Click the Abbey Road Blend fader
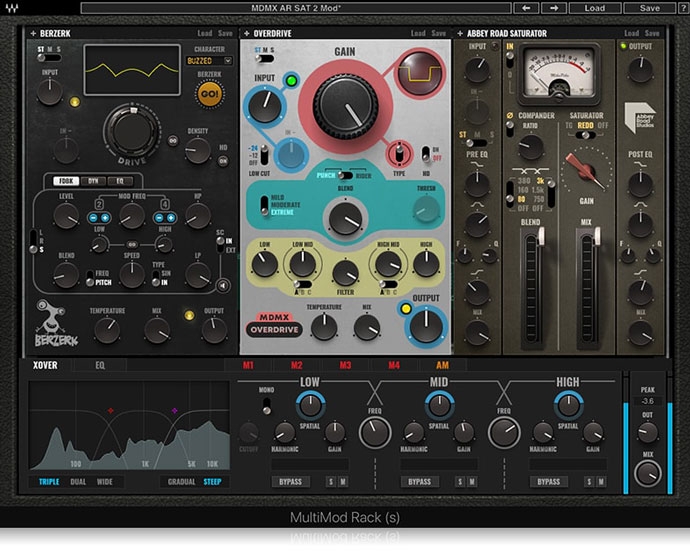The width and height of the screenshot is (690, 559). [529, 290]
